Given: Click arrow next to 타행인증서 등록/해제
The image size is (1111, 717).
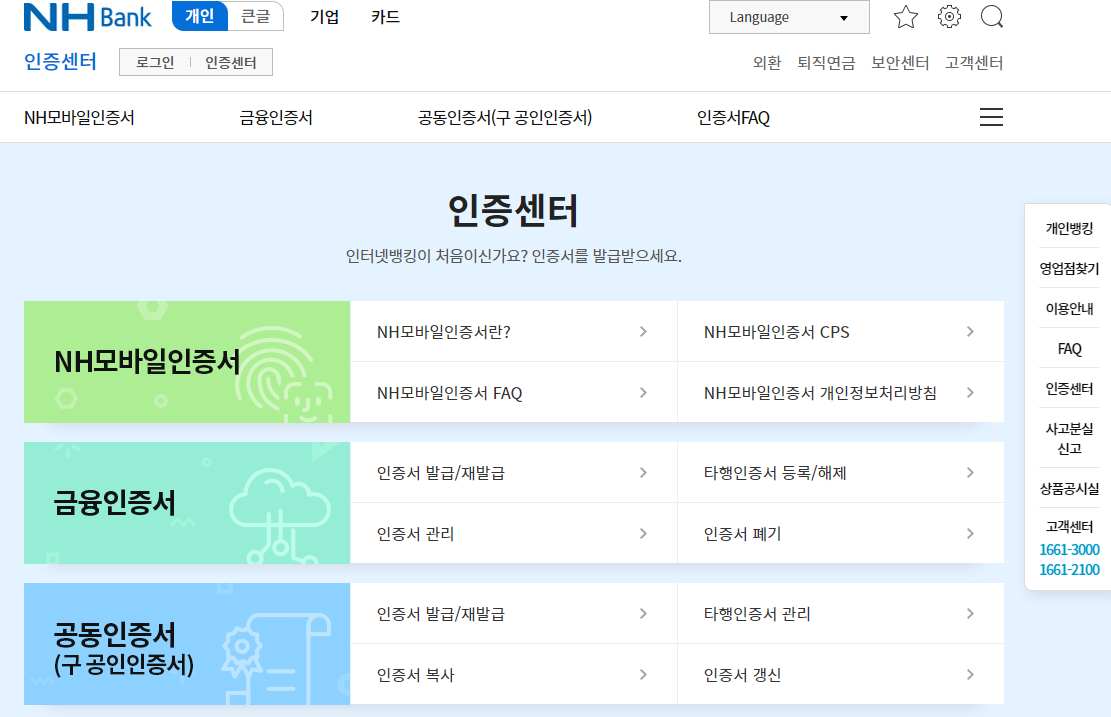Looking at the screenshot, I should (970, 473).
